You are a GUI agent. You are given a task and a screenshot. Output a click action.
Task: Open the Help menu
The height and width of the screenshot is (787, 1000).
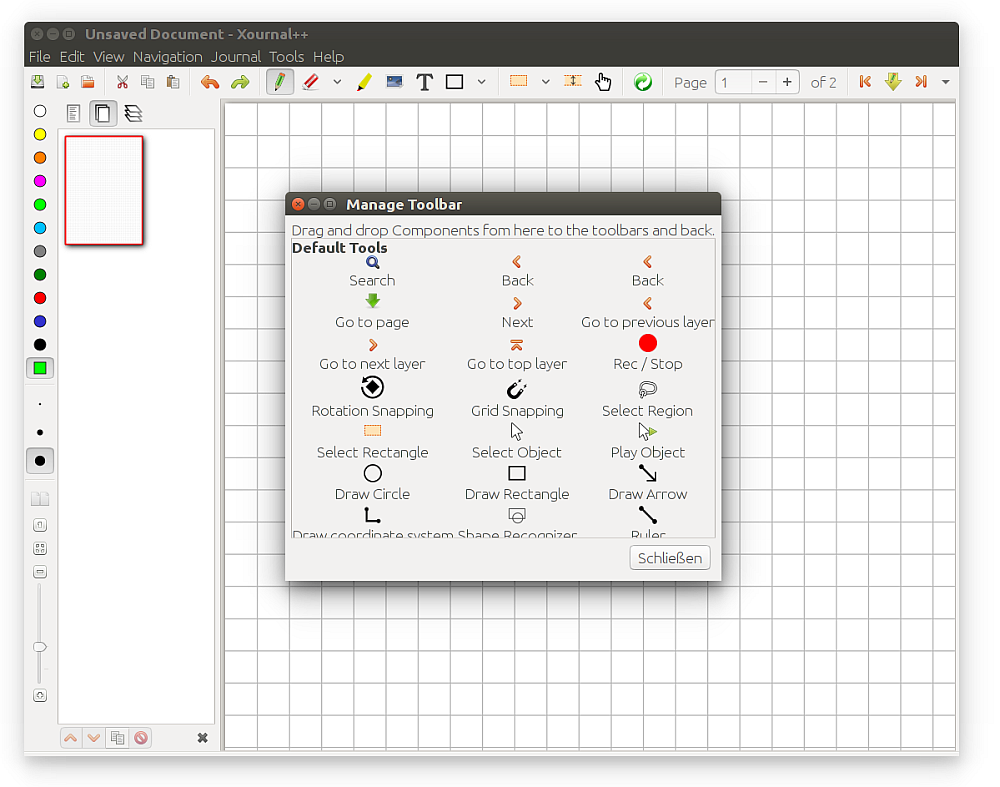tap(328, 57)
